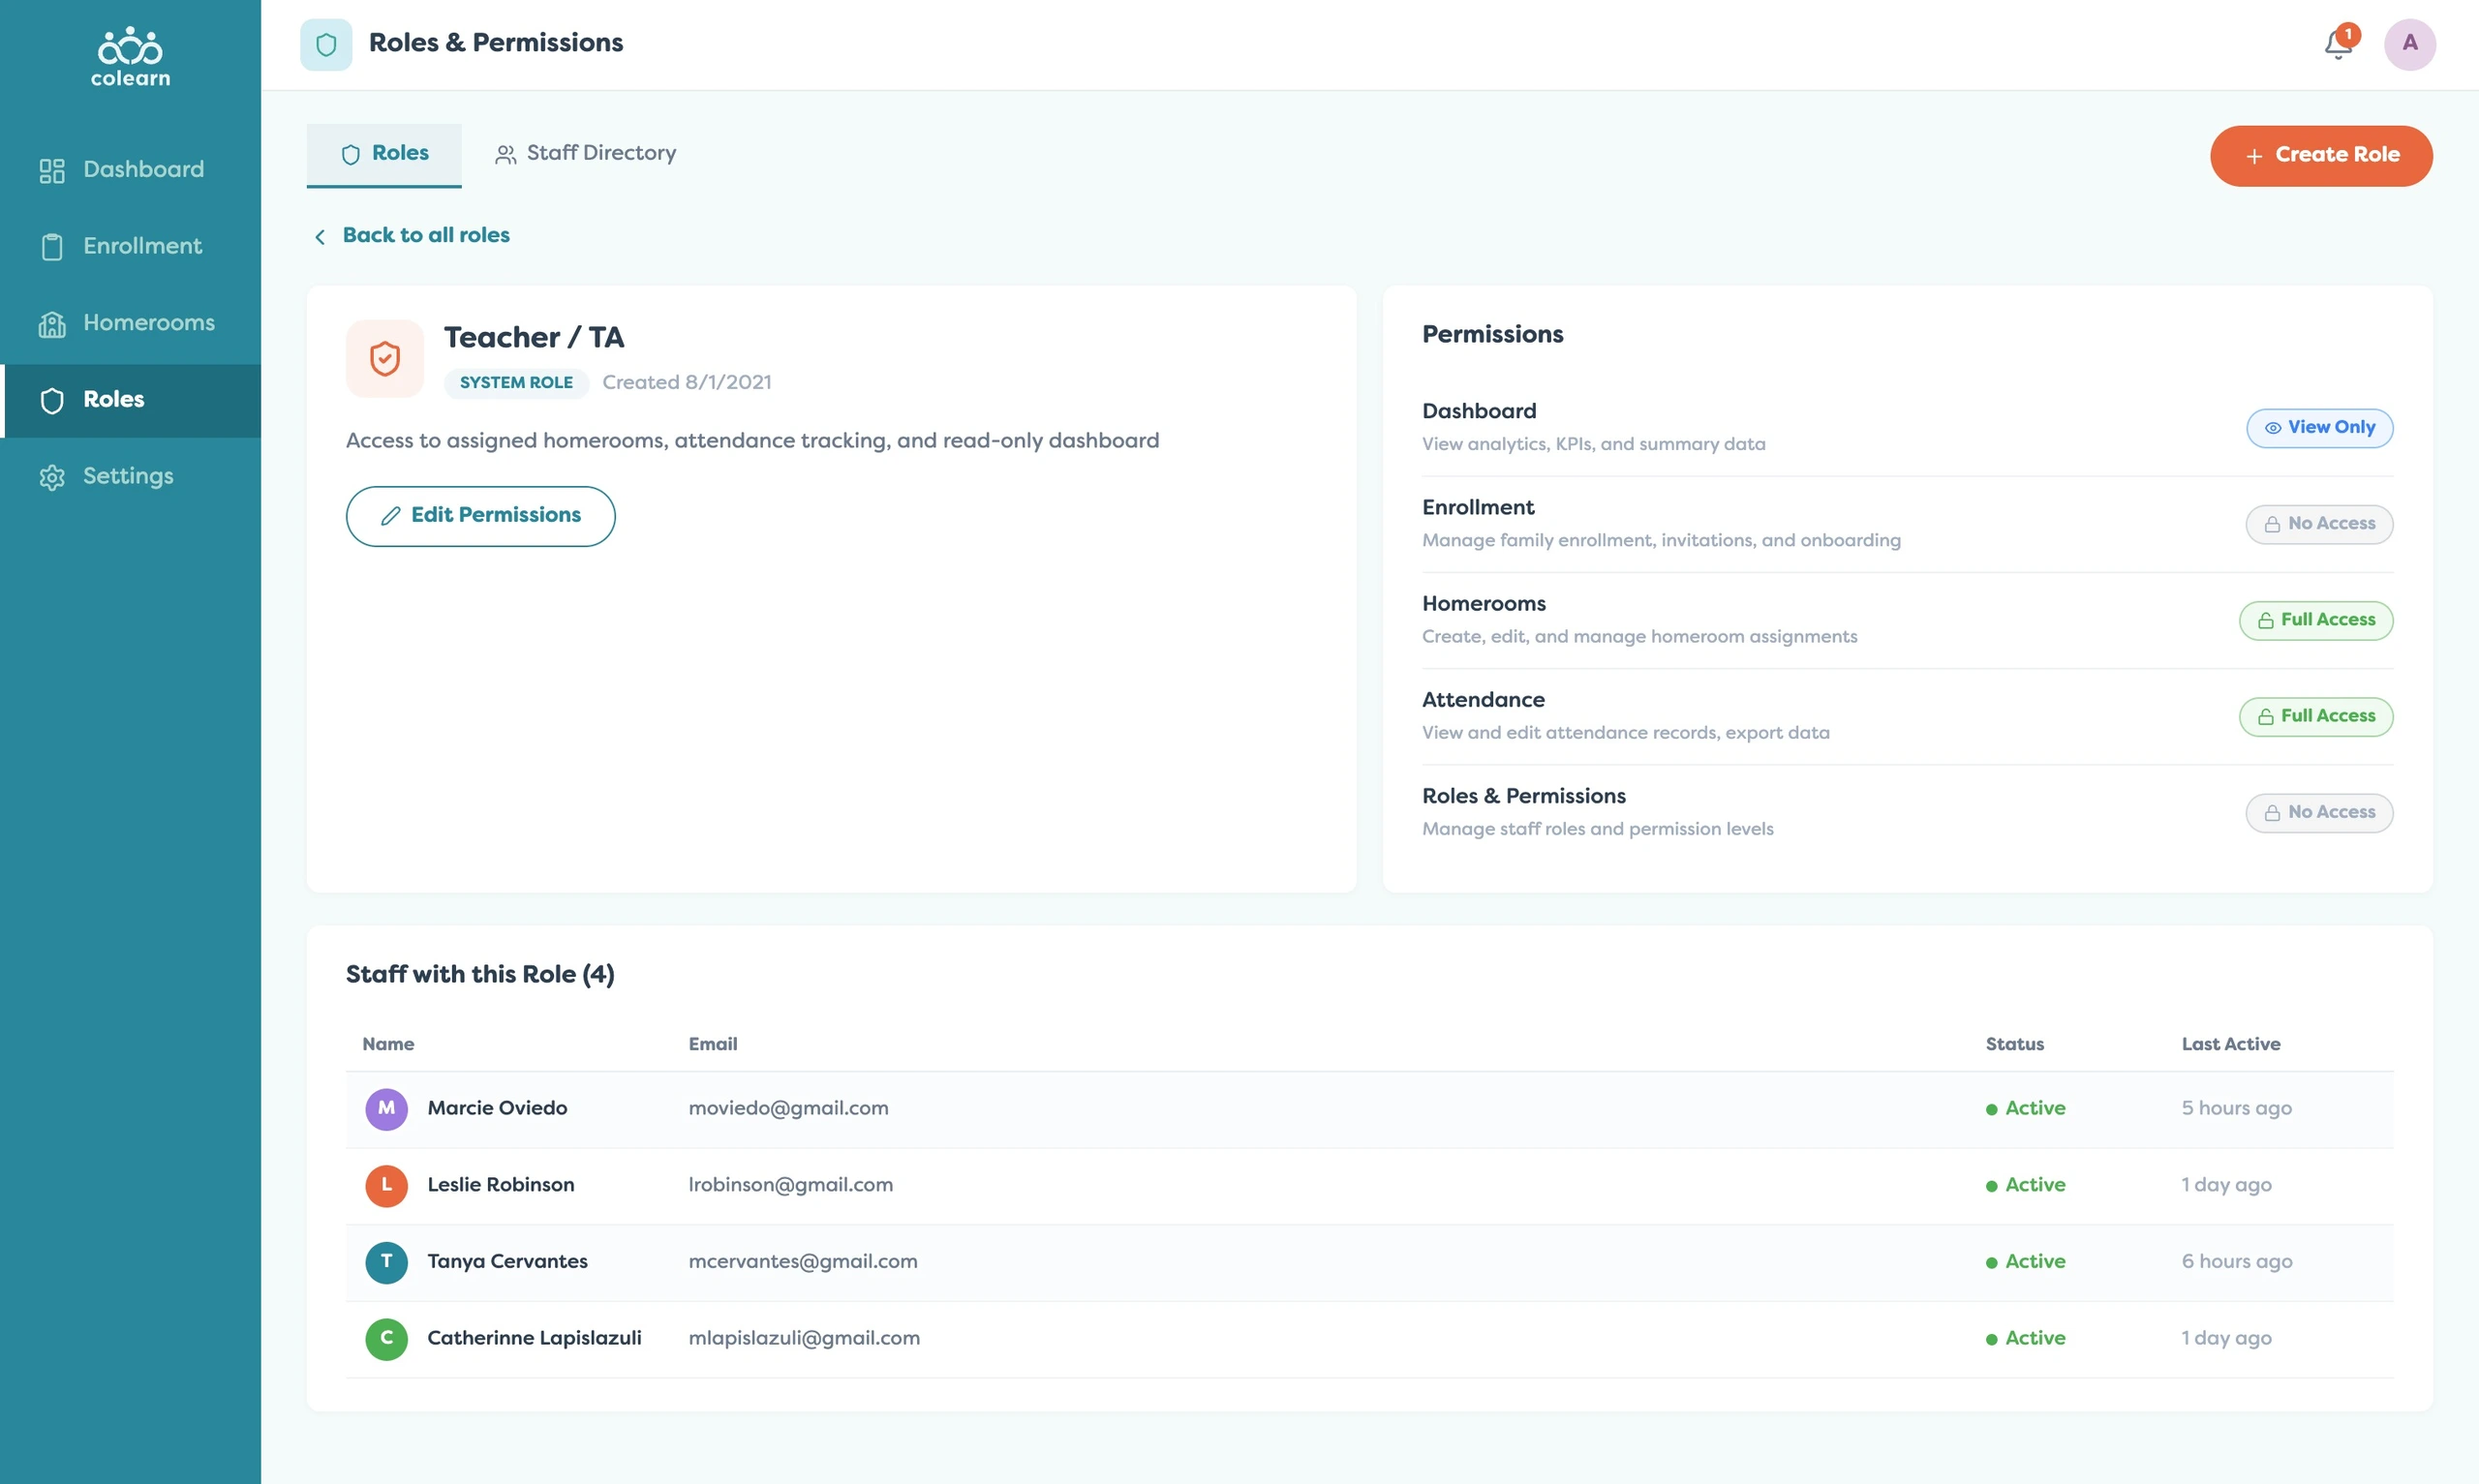Switch to the Staff Directory tab
The width and height of the screenshot is (2479, 1484).
[585, 154]
